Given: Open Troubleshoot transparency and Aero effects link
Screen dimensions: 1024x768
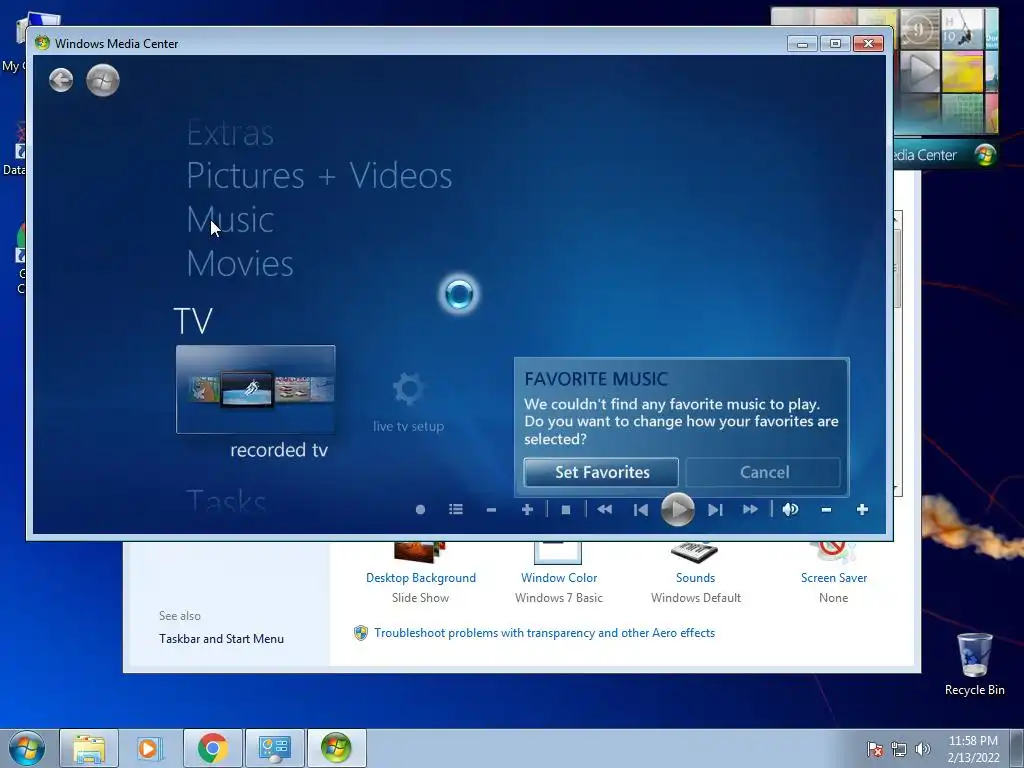Looking at the screenshot, I should 544,633.
